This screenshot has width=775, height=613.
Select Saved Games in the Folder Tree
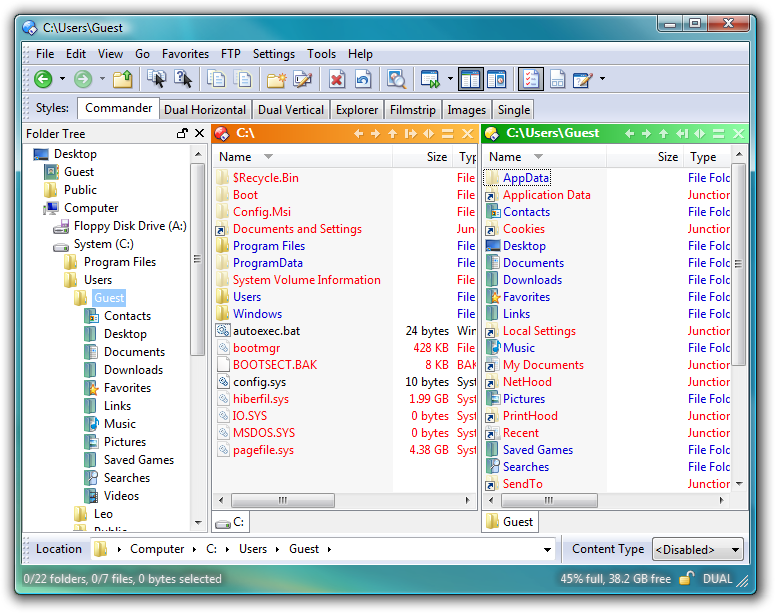(138, 460)
